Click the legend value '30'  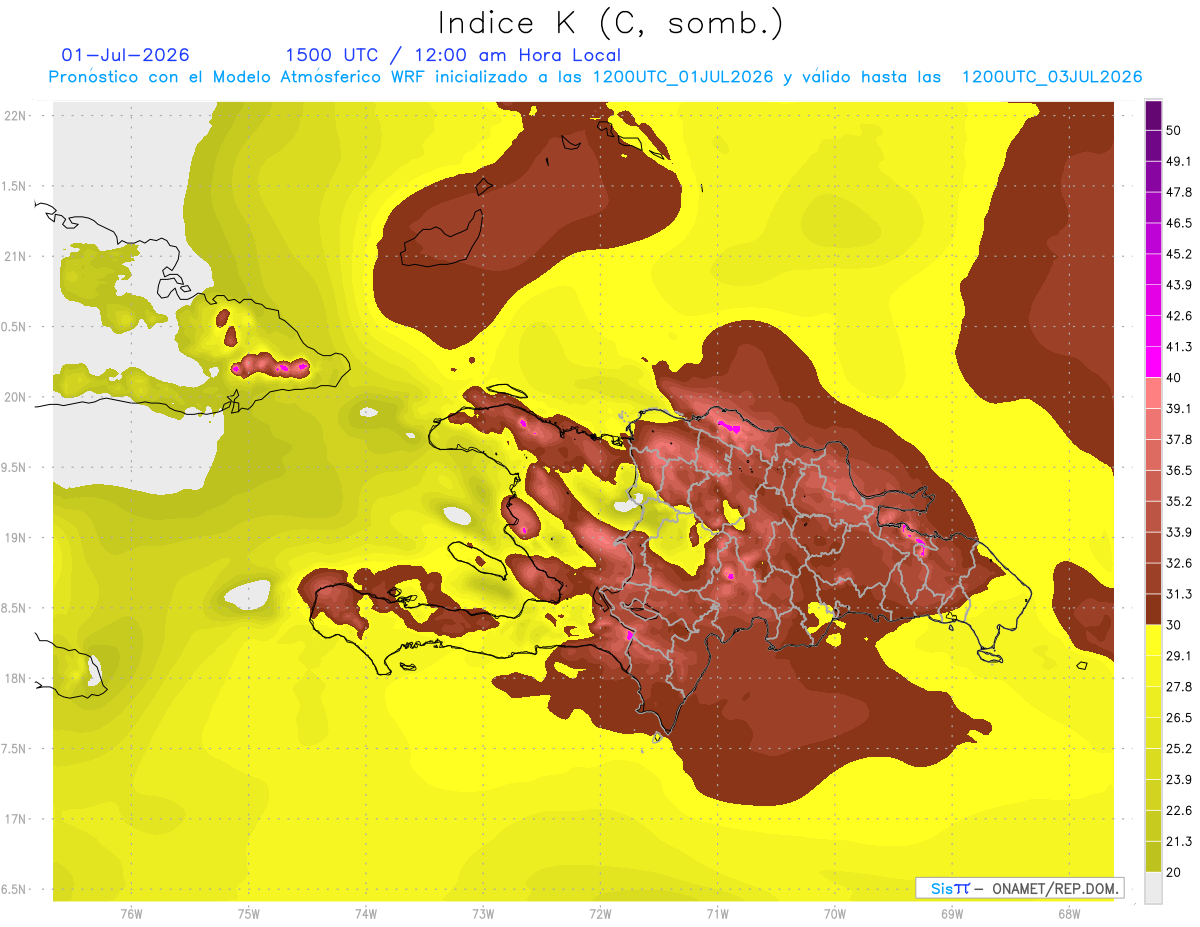1174,625
